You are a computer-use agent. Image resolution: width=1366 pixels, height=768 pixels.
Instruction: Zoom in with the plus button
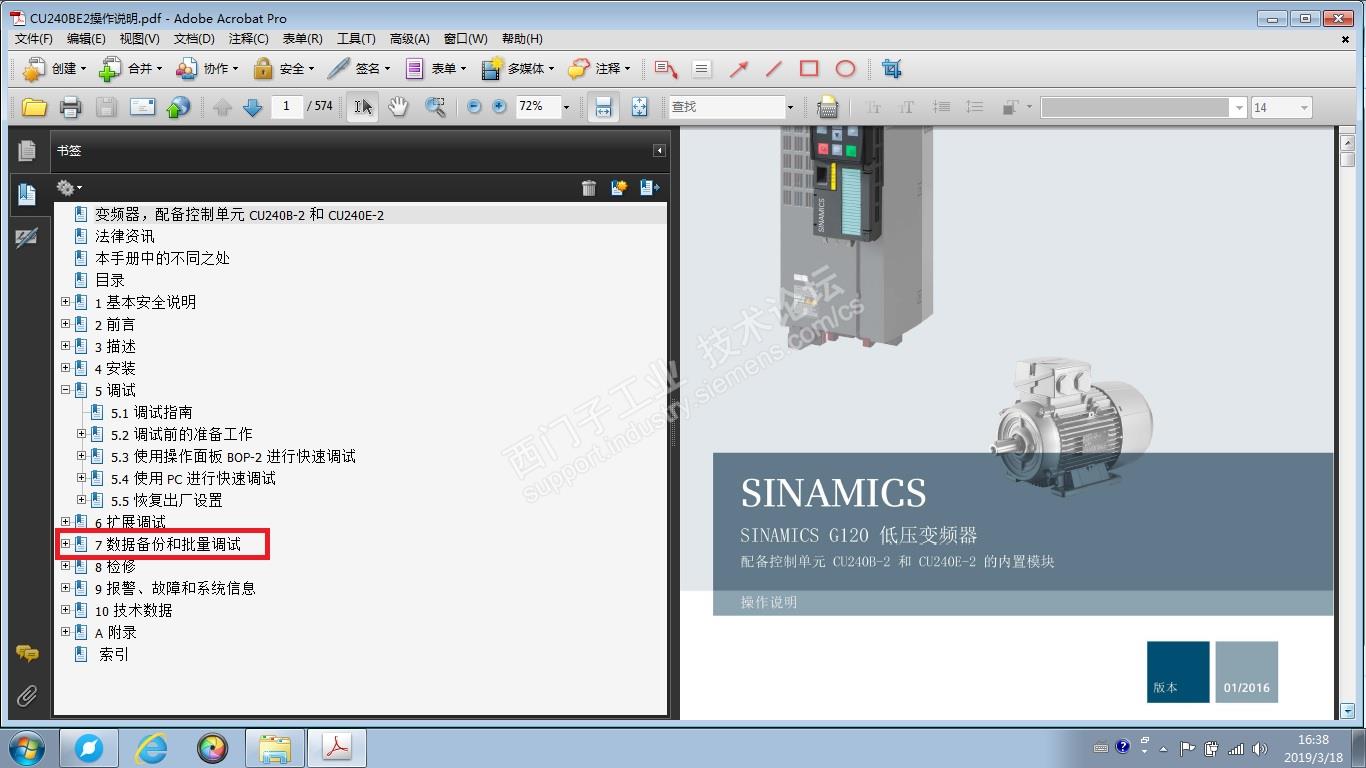499,107
